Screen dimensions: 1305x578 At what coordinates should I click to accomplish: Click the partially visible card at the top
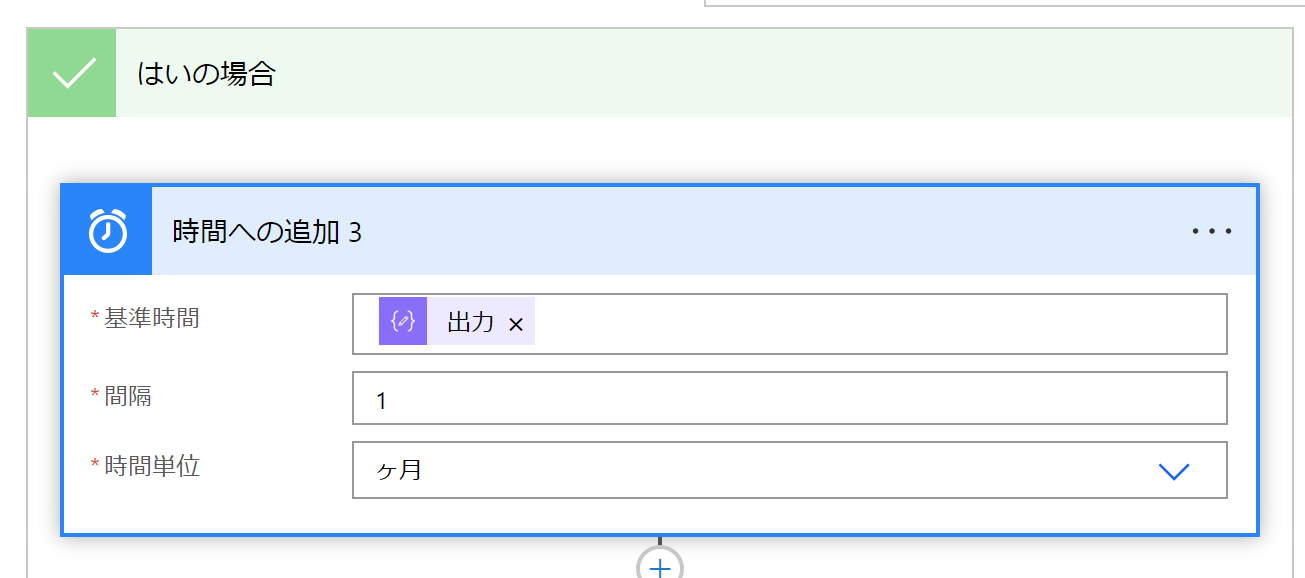1000,3
